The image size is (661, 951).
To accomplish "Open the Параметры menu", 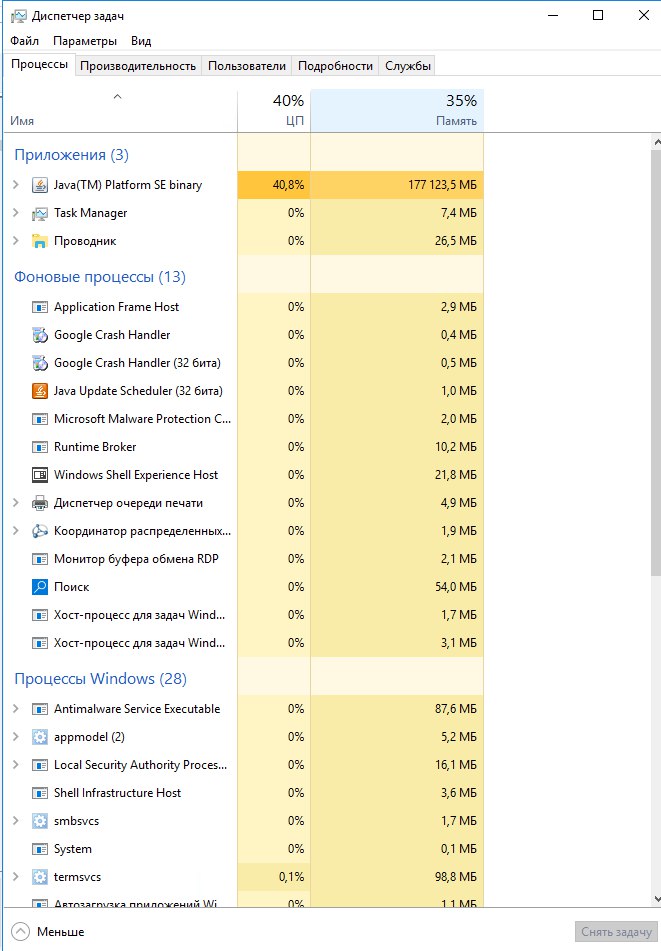I will tap(85, 41).
